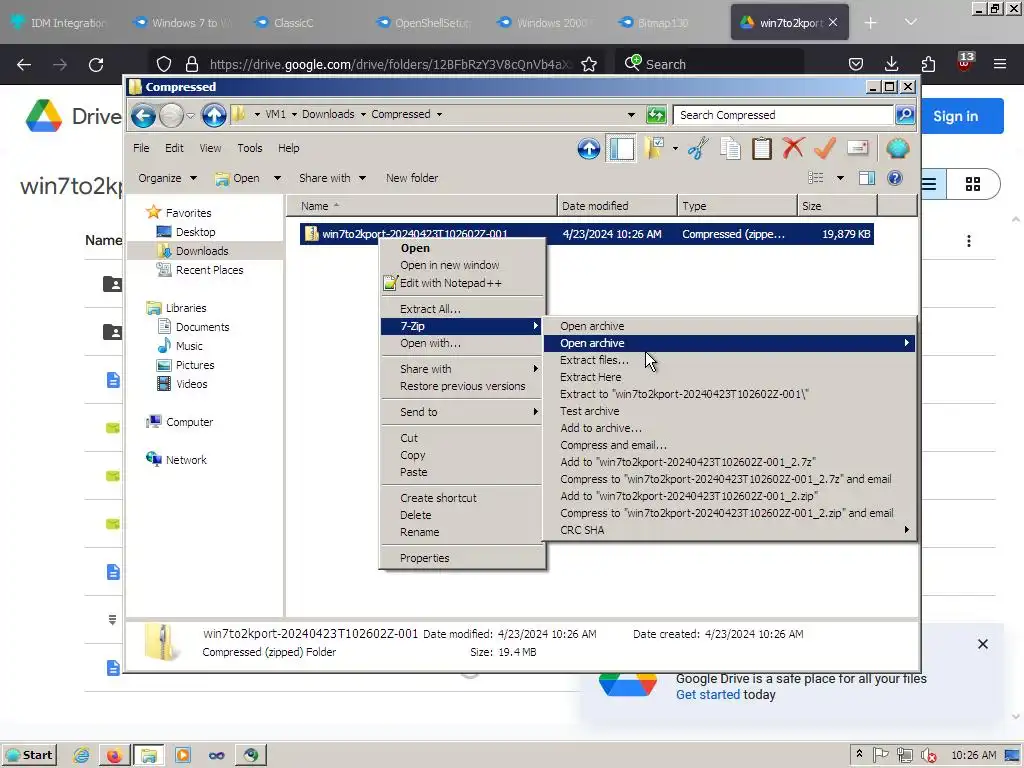
Task: Close the Google Drive promo banner
Action: 983,644
